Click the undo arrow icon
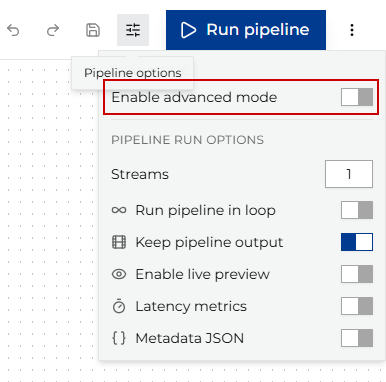The image size is (386, 382). coord(13,30)
